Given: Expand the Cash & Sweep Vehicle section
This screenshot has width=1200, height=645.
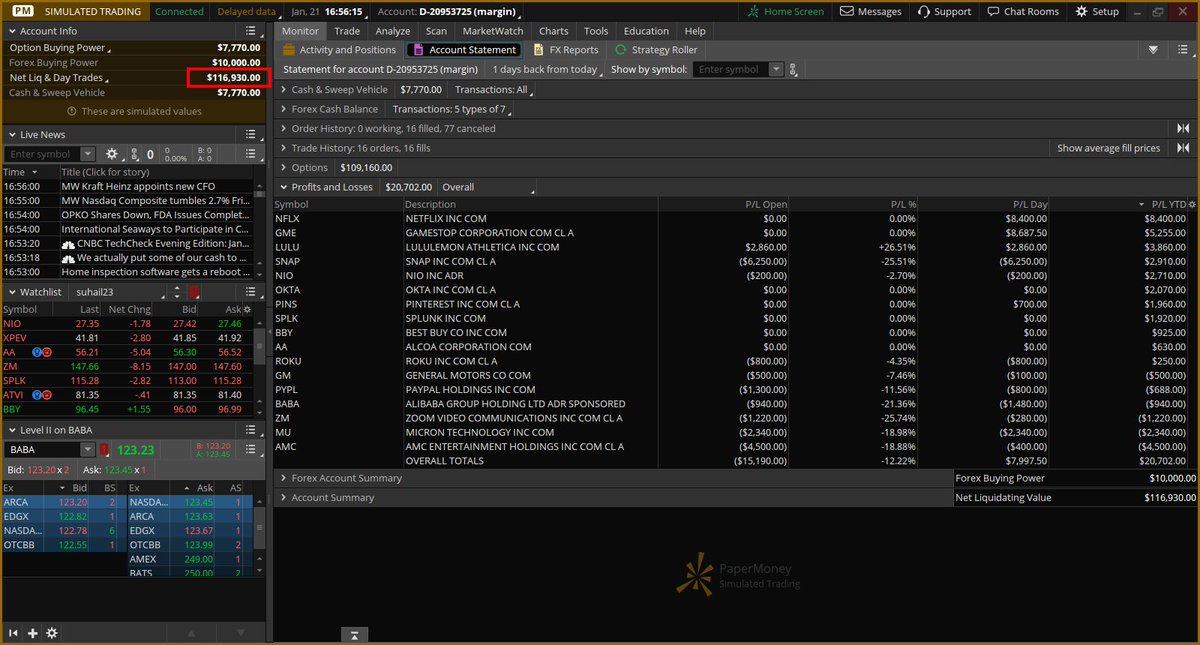Looking at the screenshot, I should 284,89.
